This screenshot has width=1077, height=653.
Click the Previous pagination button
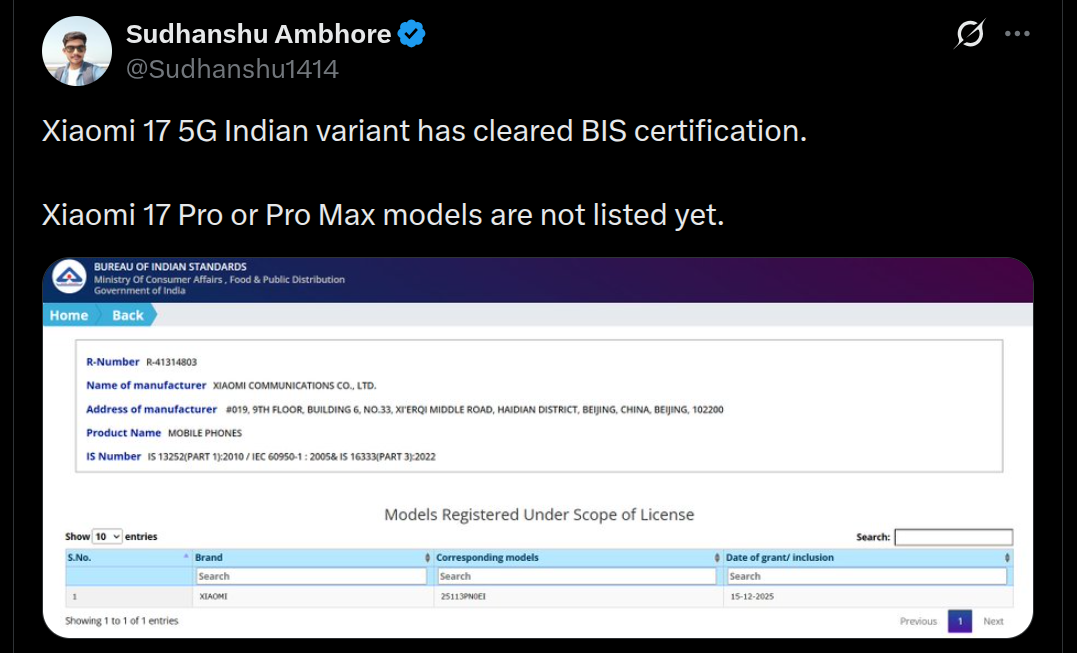[x=918, y=621]
